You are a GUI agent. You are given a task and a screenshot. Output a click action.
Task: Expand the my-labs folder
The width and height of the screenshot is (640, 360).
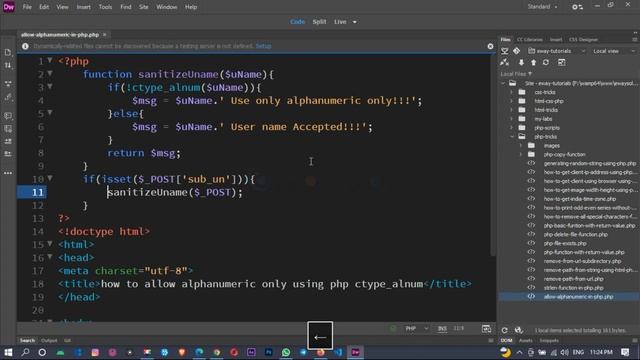click(x=511, y=119)
